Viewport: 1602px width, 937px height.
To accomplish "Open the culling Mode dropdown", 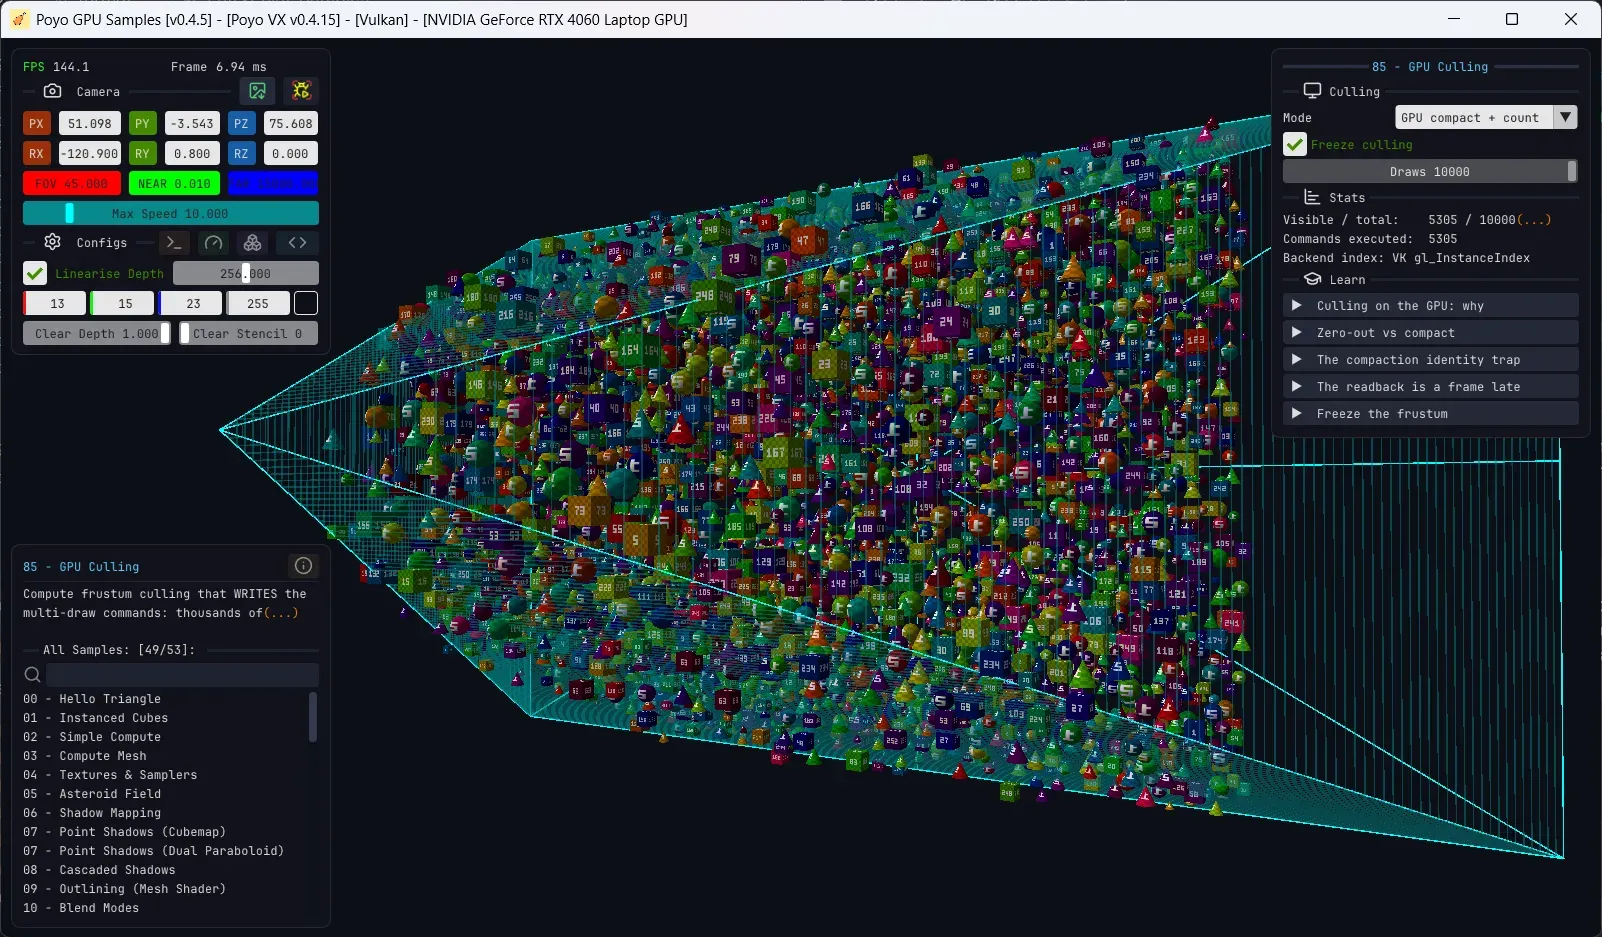I will tap(1485, 117).
